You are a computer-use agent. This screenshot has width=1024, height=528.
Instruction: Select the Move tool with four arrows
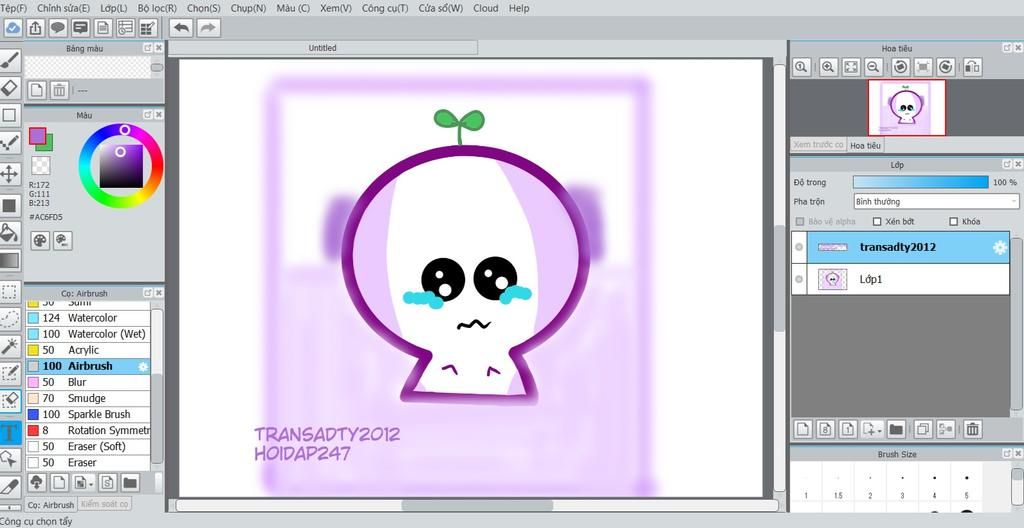pyautogui.click(x=10, y=174)
